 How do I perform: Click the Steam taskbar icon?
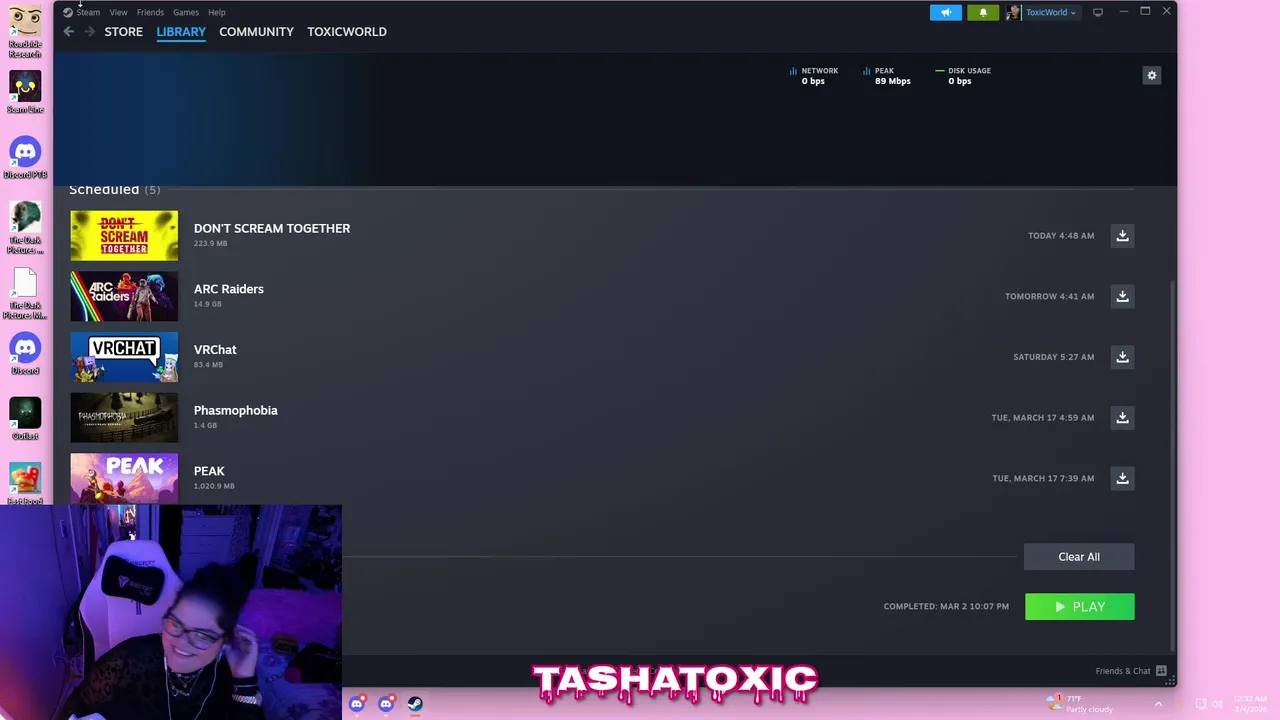[415, 704]
